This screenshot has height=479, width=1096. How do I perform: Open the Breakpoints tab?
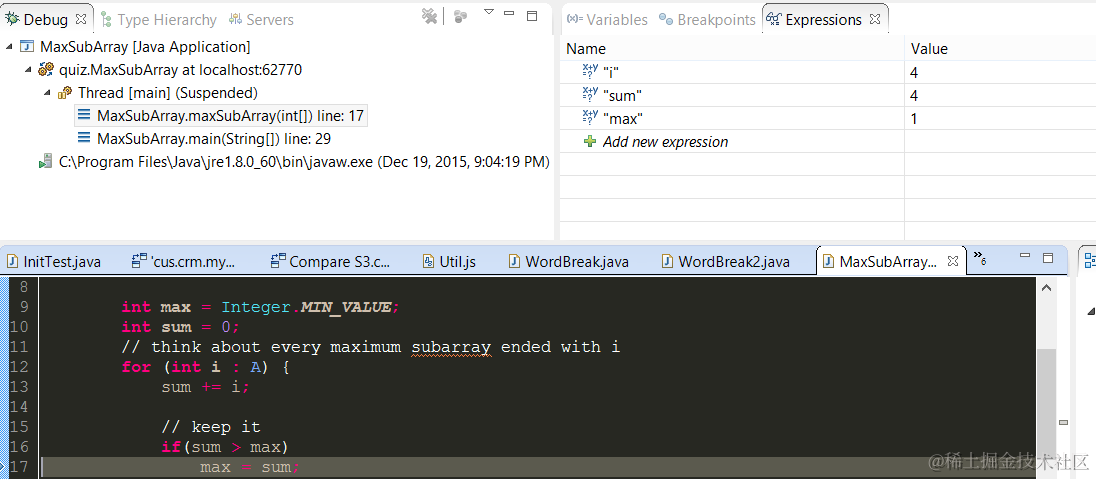coord(707,20)
